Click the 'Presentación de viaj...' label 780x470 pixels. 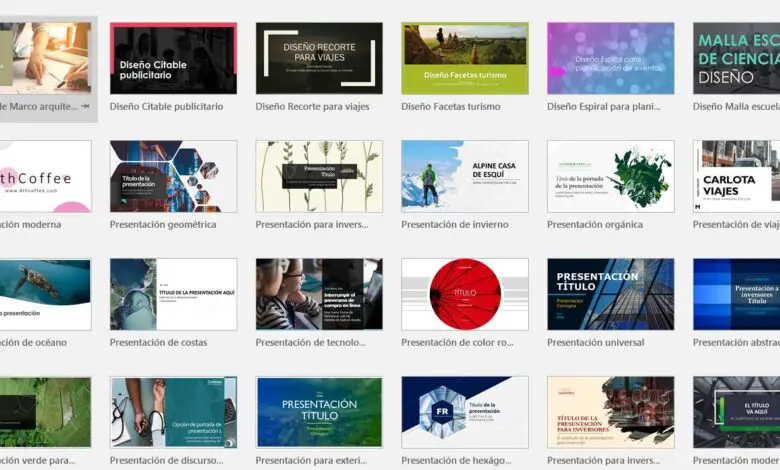pyautogui.click(x=736, y=224)
